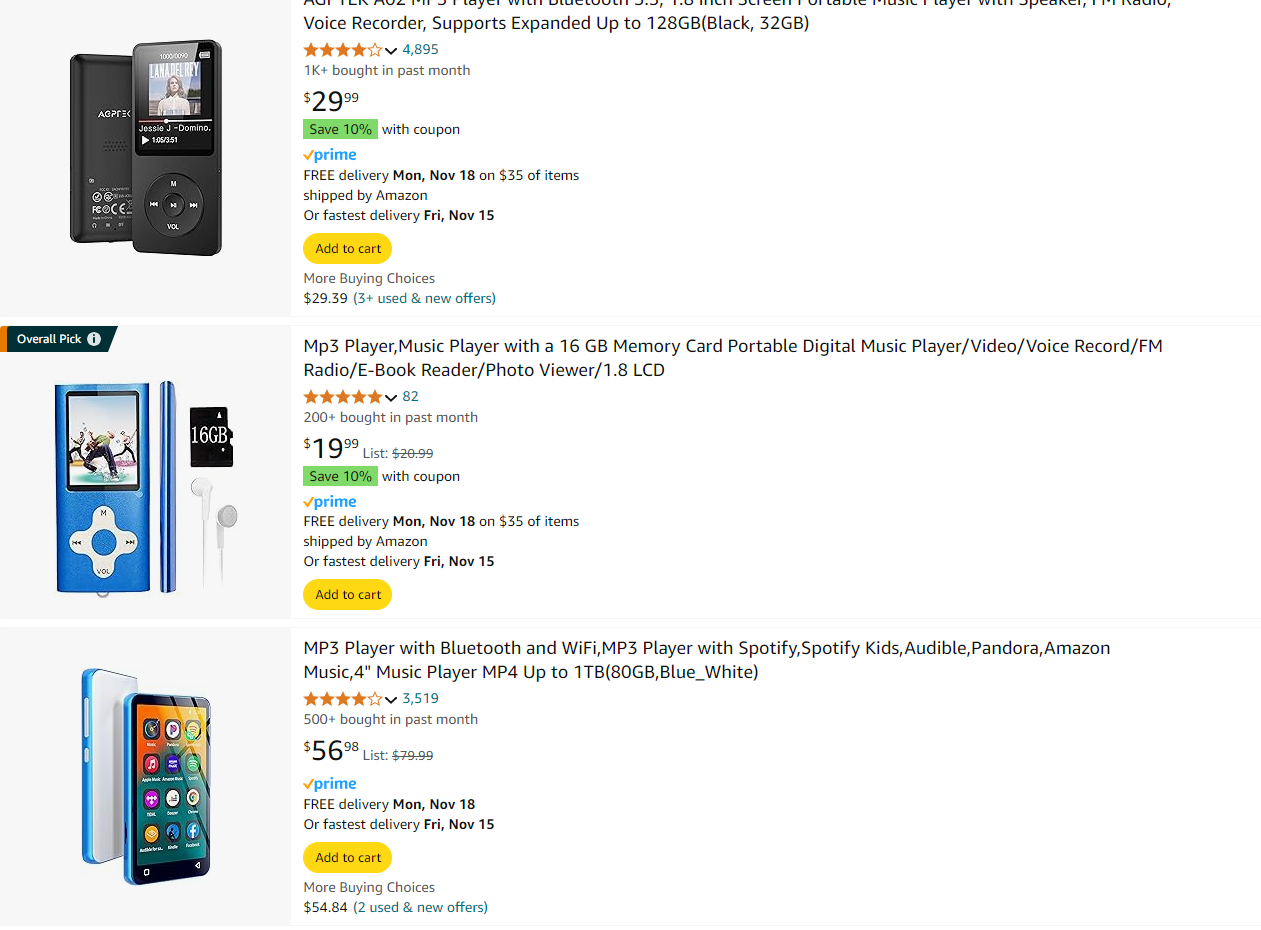Image resolution: width=1261 pixels, height=930 pixels.
Task: Open the 2 used & new offers link
Action: [420, 907]
